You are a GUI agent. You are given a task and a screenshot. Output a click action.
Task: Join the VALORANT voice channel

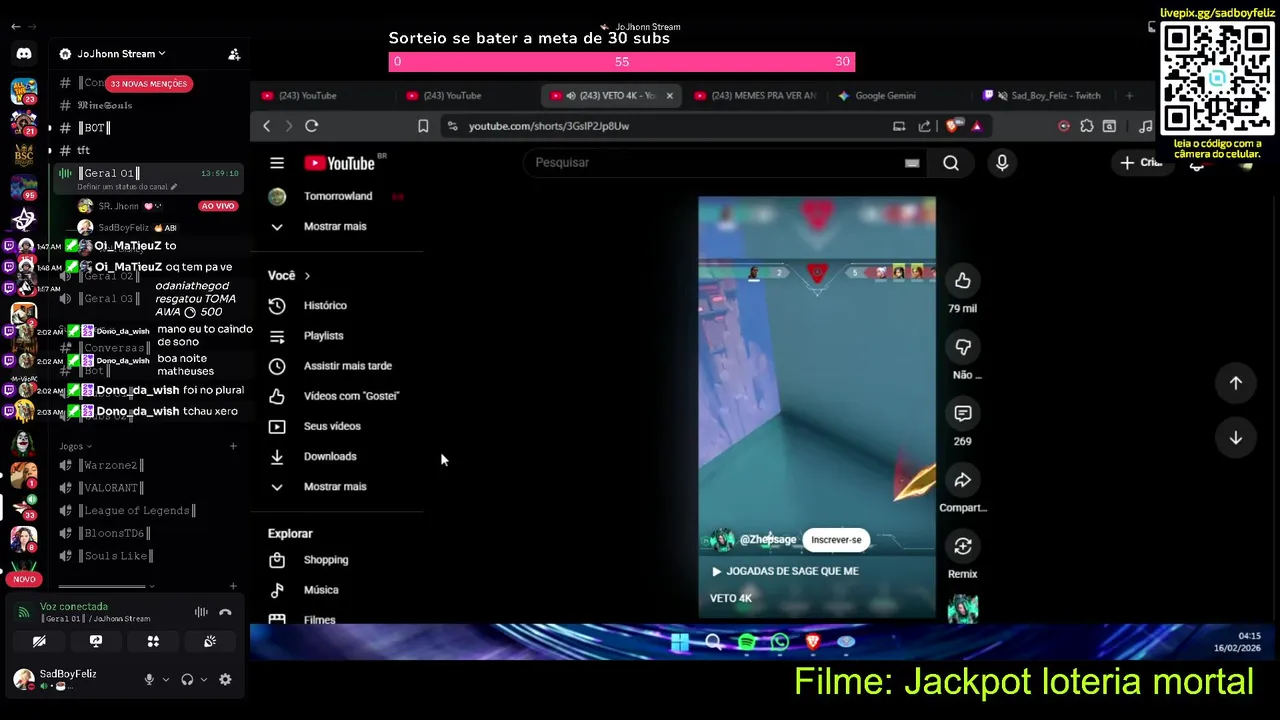(112, 488)
